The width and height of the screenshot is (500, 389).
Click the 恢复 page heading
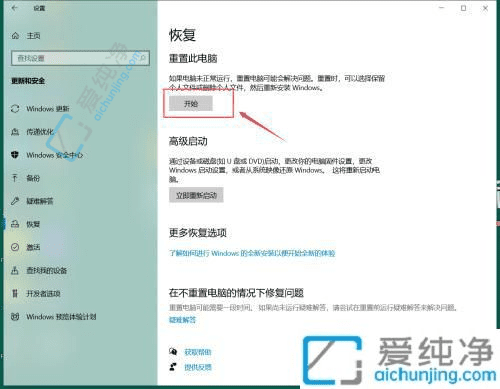pyautogui.click(x=182, y=35)
